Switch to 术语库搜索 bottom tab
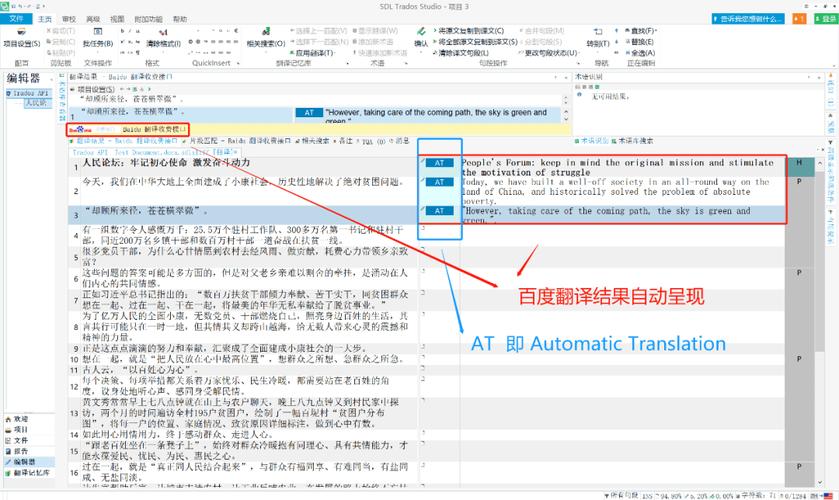 click(x=632, y=141)
